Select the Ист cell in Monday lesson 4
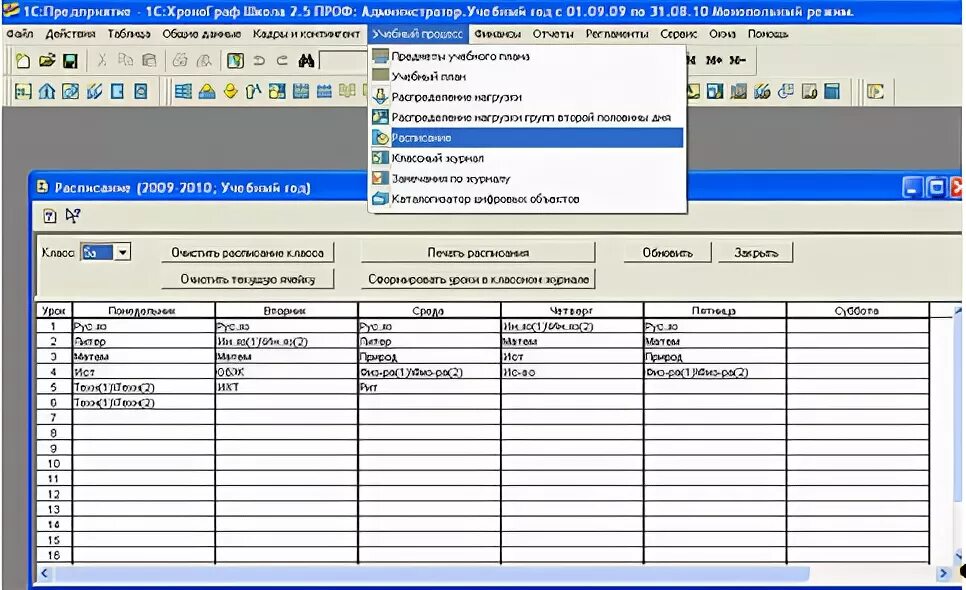Image resolution: width=966 pixels, height=590 pixels. 143,372
